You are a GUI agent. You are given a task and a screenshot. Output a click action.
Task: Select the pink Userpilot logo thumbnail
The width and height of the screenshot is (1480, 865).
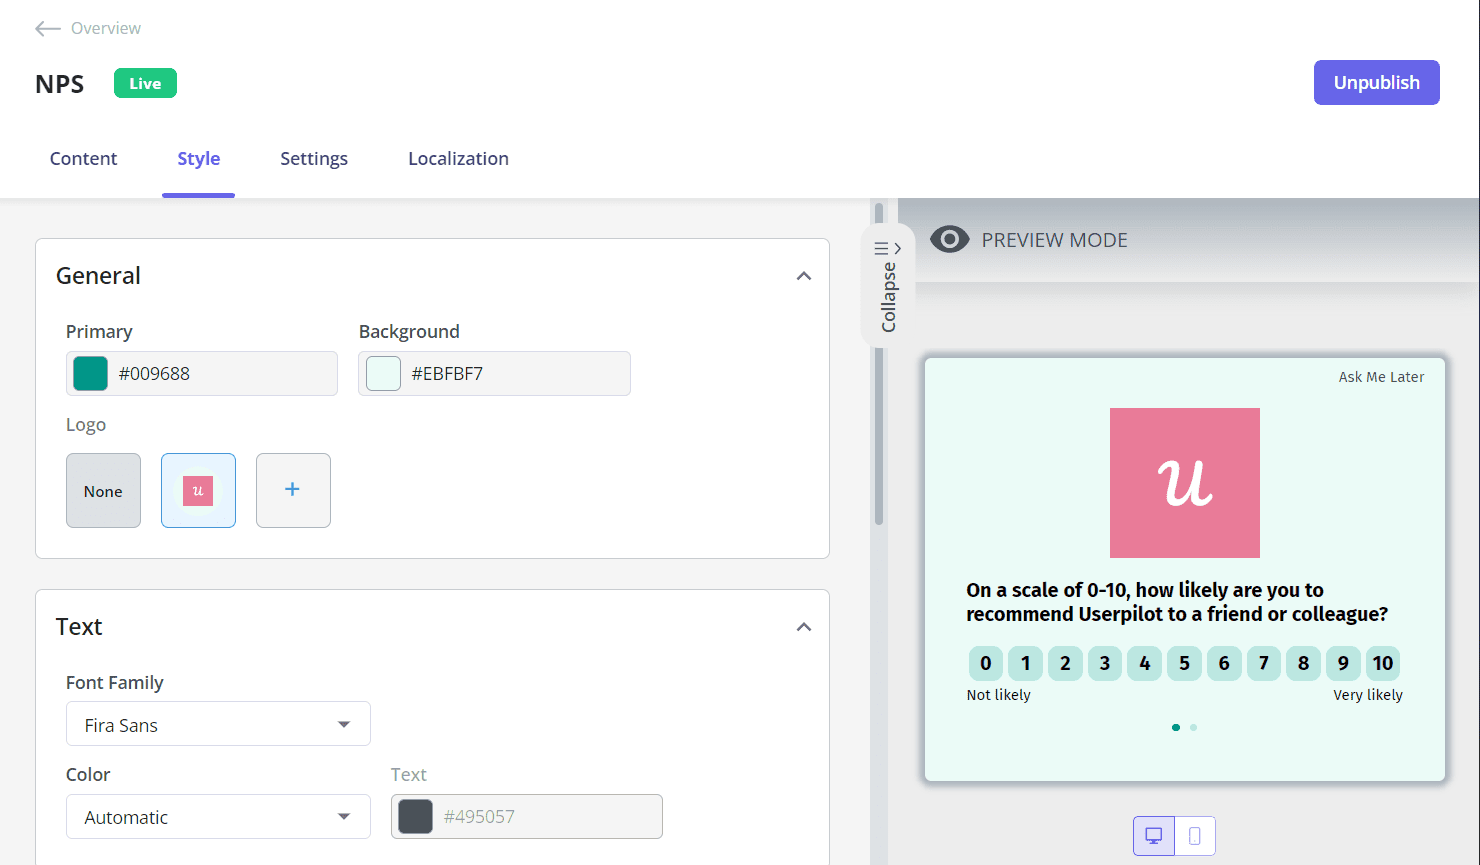[x=198, y=490]
